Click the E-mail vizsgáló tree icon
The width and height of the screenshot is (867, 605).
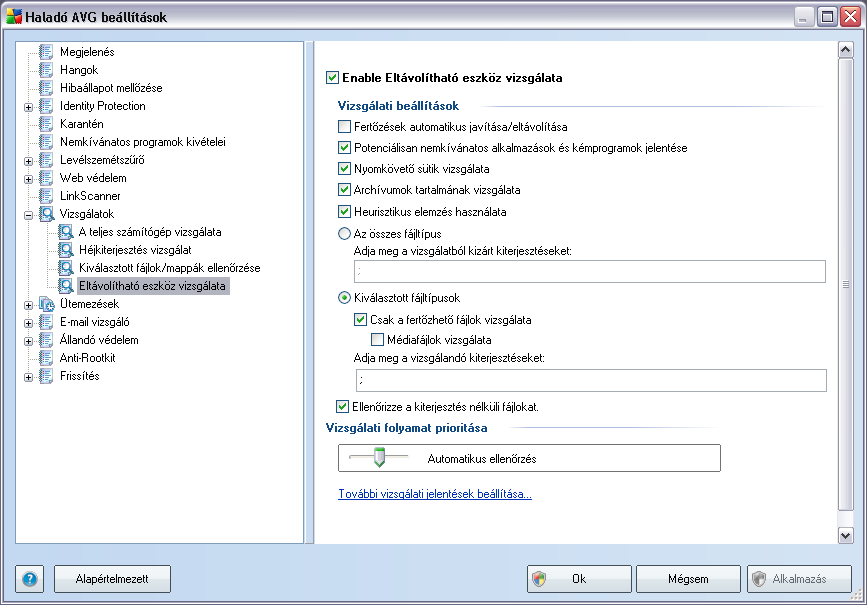[x=46, y=322]
